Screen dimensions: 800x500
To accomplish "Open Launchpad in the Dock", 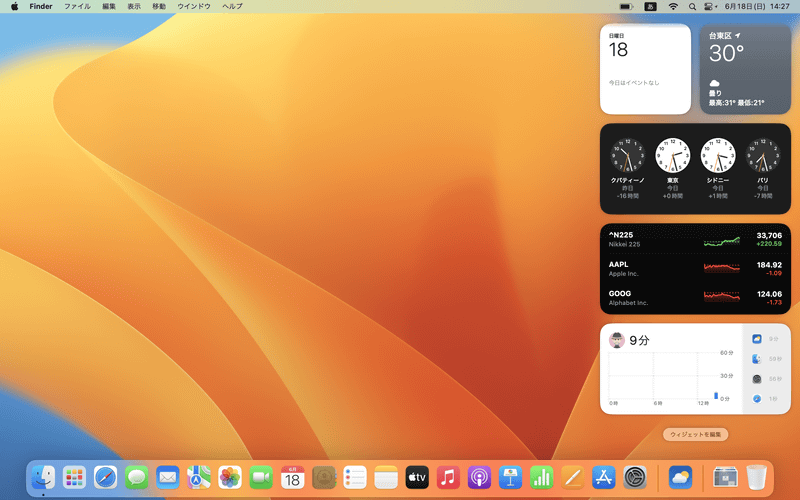I will [74, 478].
